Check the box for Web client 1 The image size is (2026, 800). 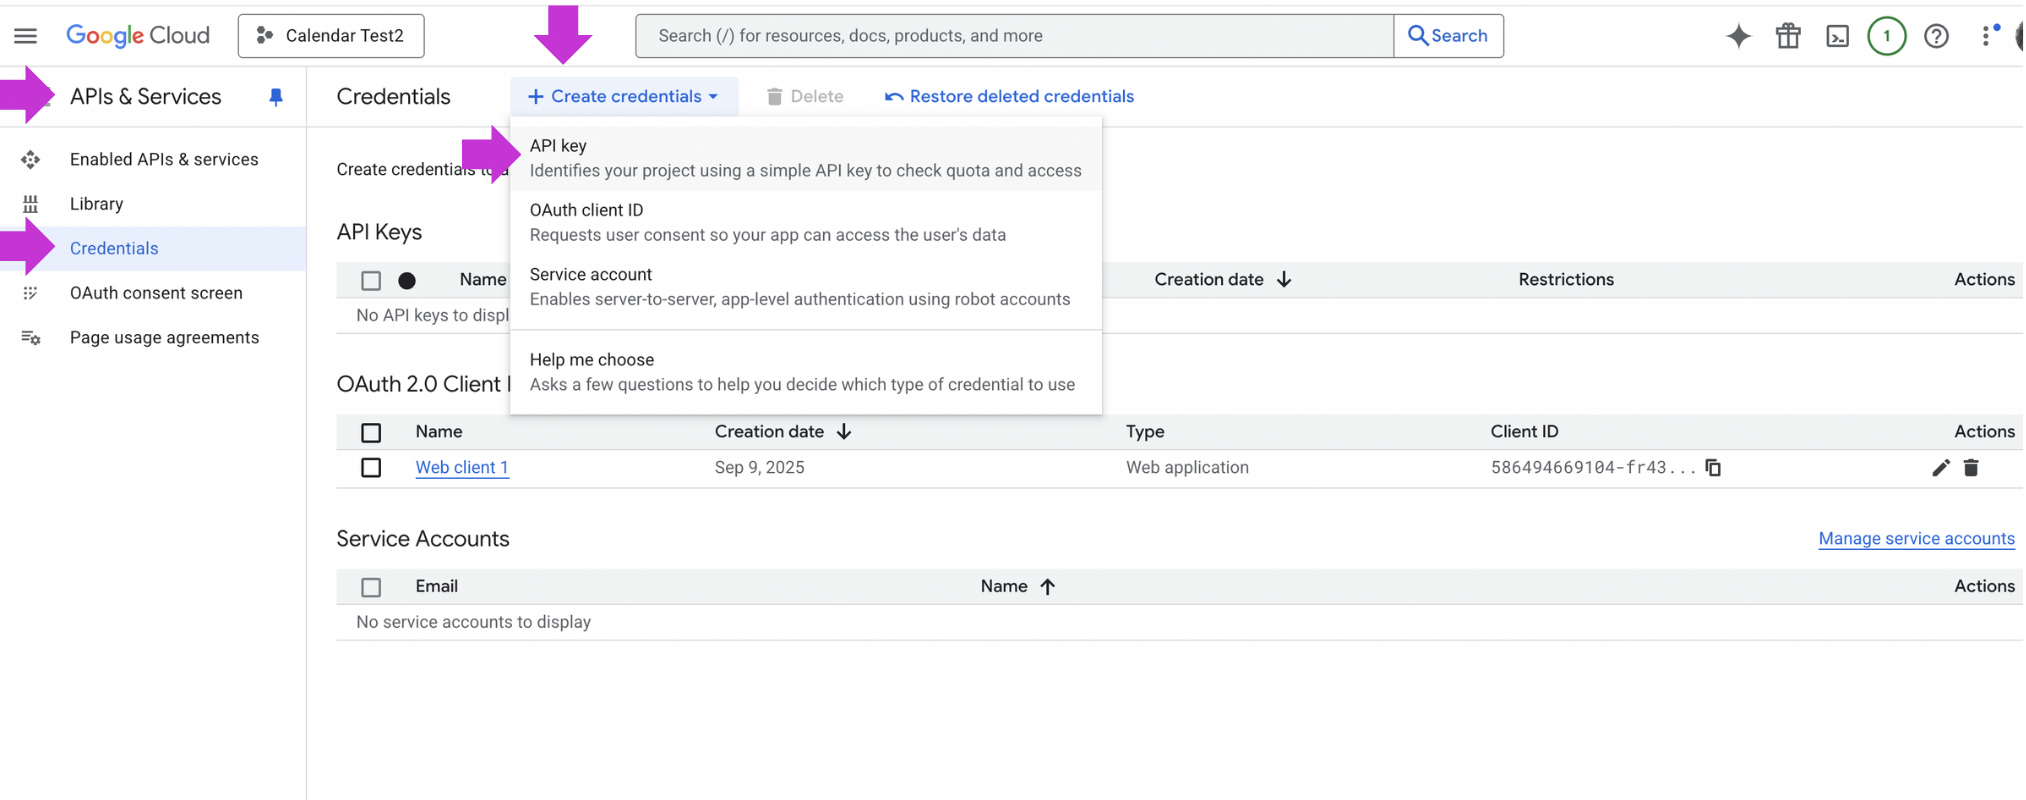coord(371,468)
